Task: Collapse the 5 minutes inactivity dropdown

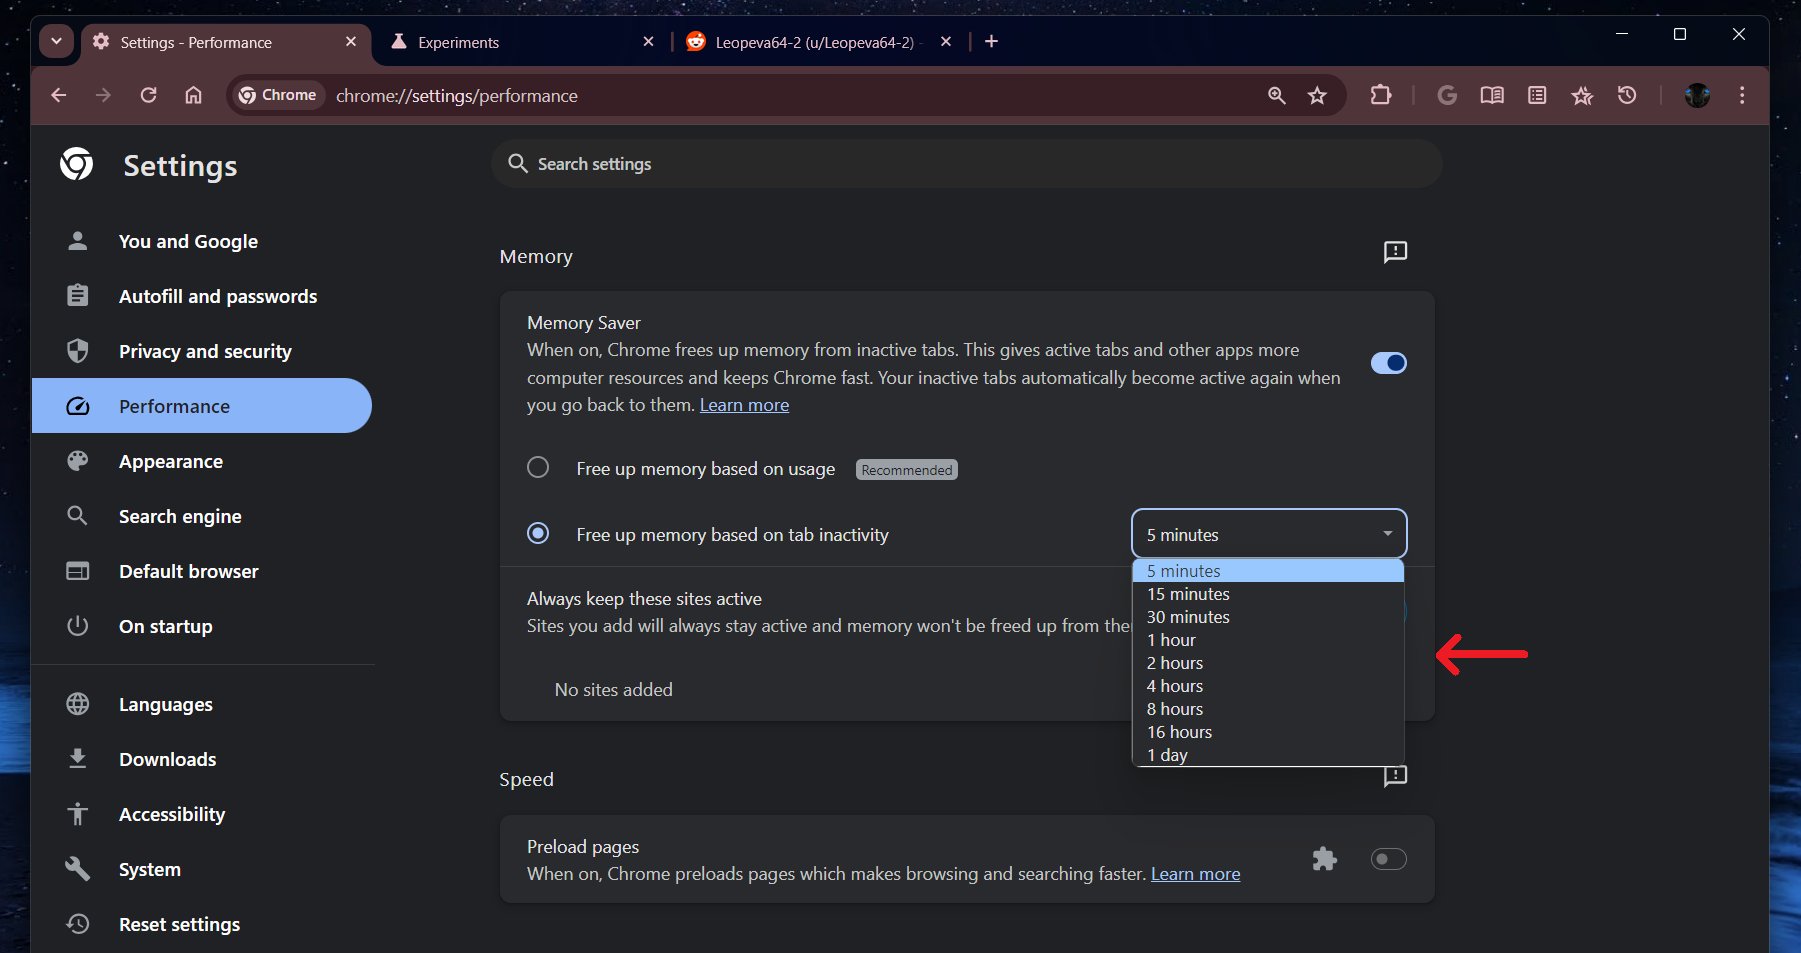Action: (x=1269, y=534)
